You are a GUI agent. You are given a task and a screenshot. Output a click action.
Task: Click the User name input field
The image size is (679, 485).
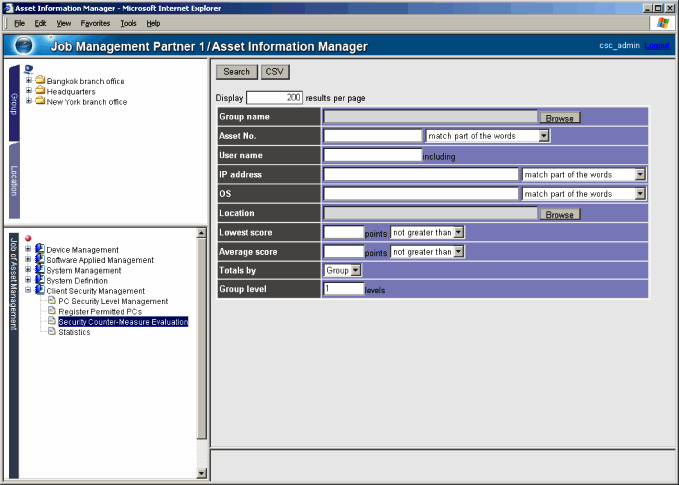coord(372,155)
